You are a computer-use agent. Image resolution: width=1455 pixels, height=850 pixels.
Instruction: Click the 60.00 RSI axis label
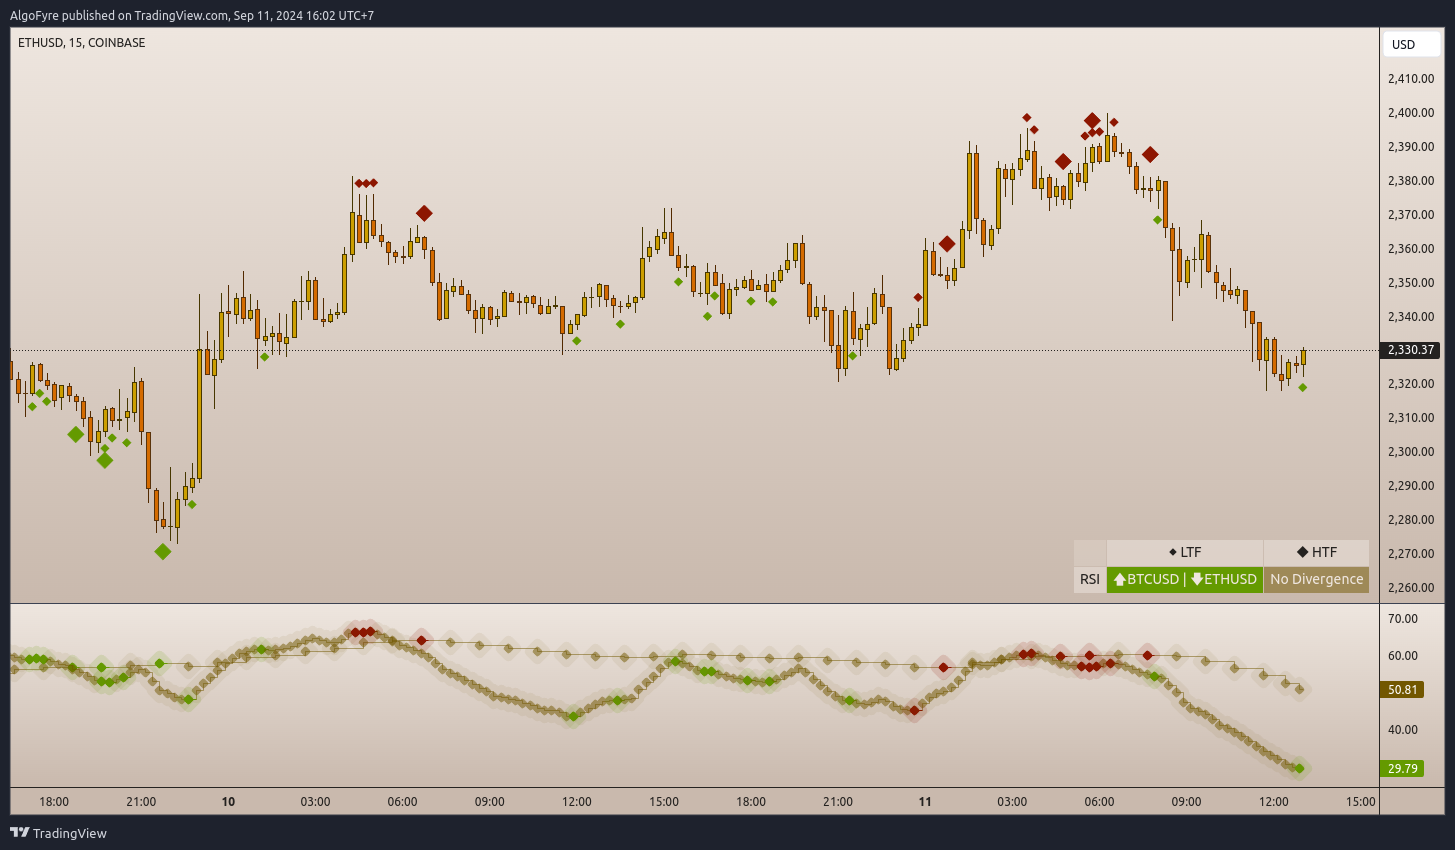[x=1403, y=656]
